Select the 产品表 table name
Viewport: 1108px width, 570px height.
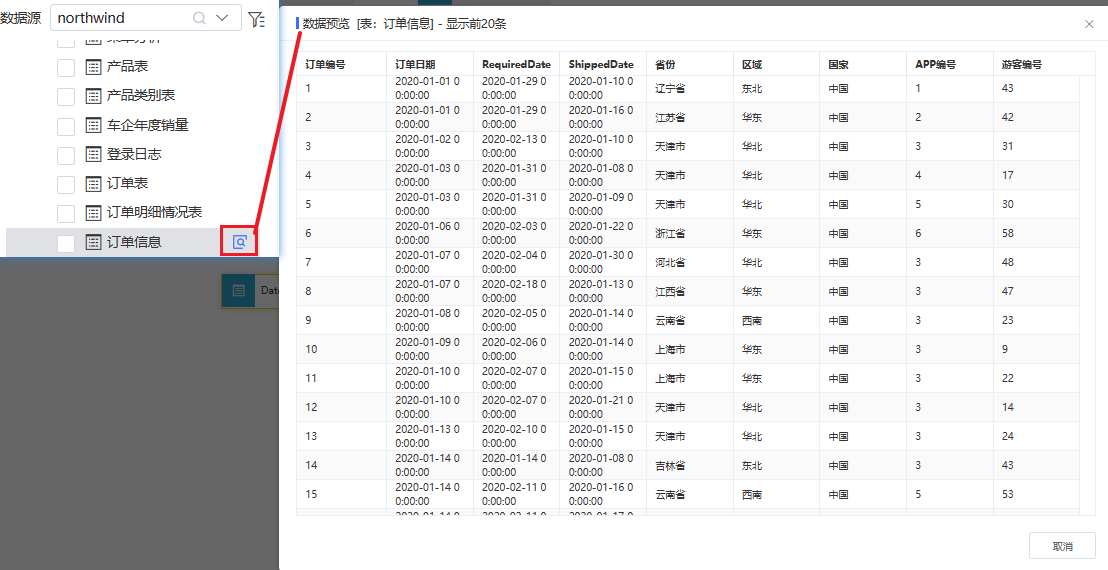coord(127,66)
